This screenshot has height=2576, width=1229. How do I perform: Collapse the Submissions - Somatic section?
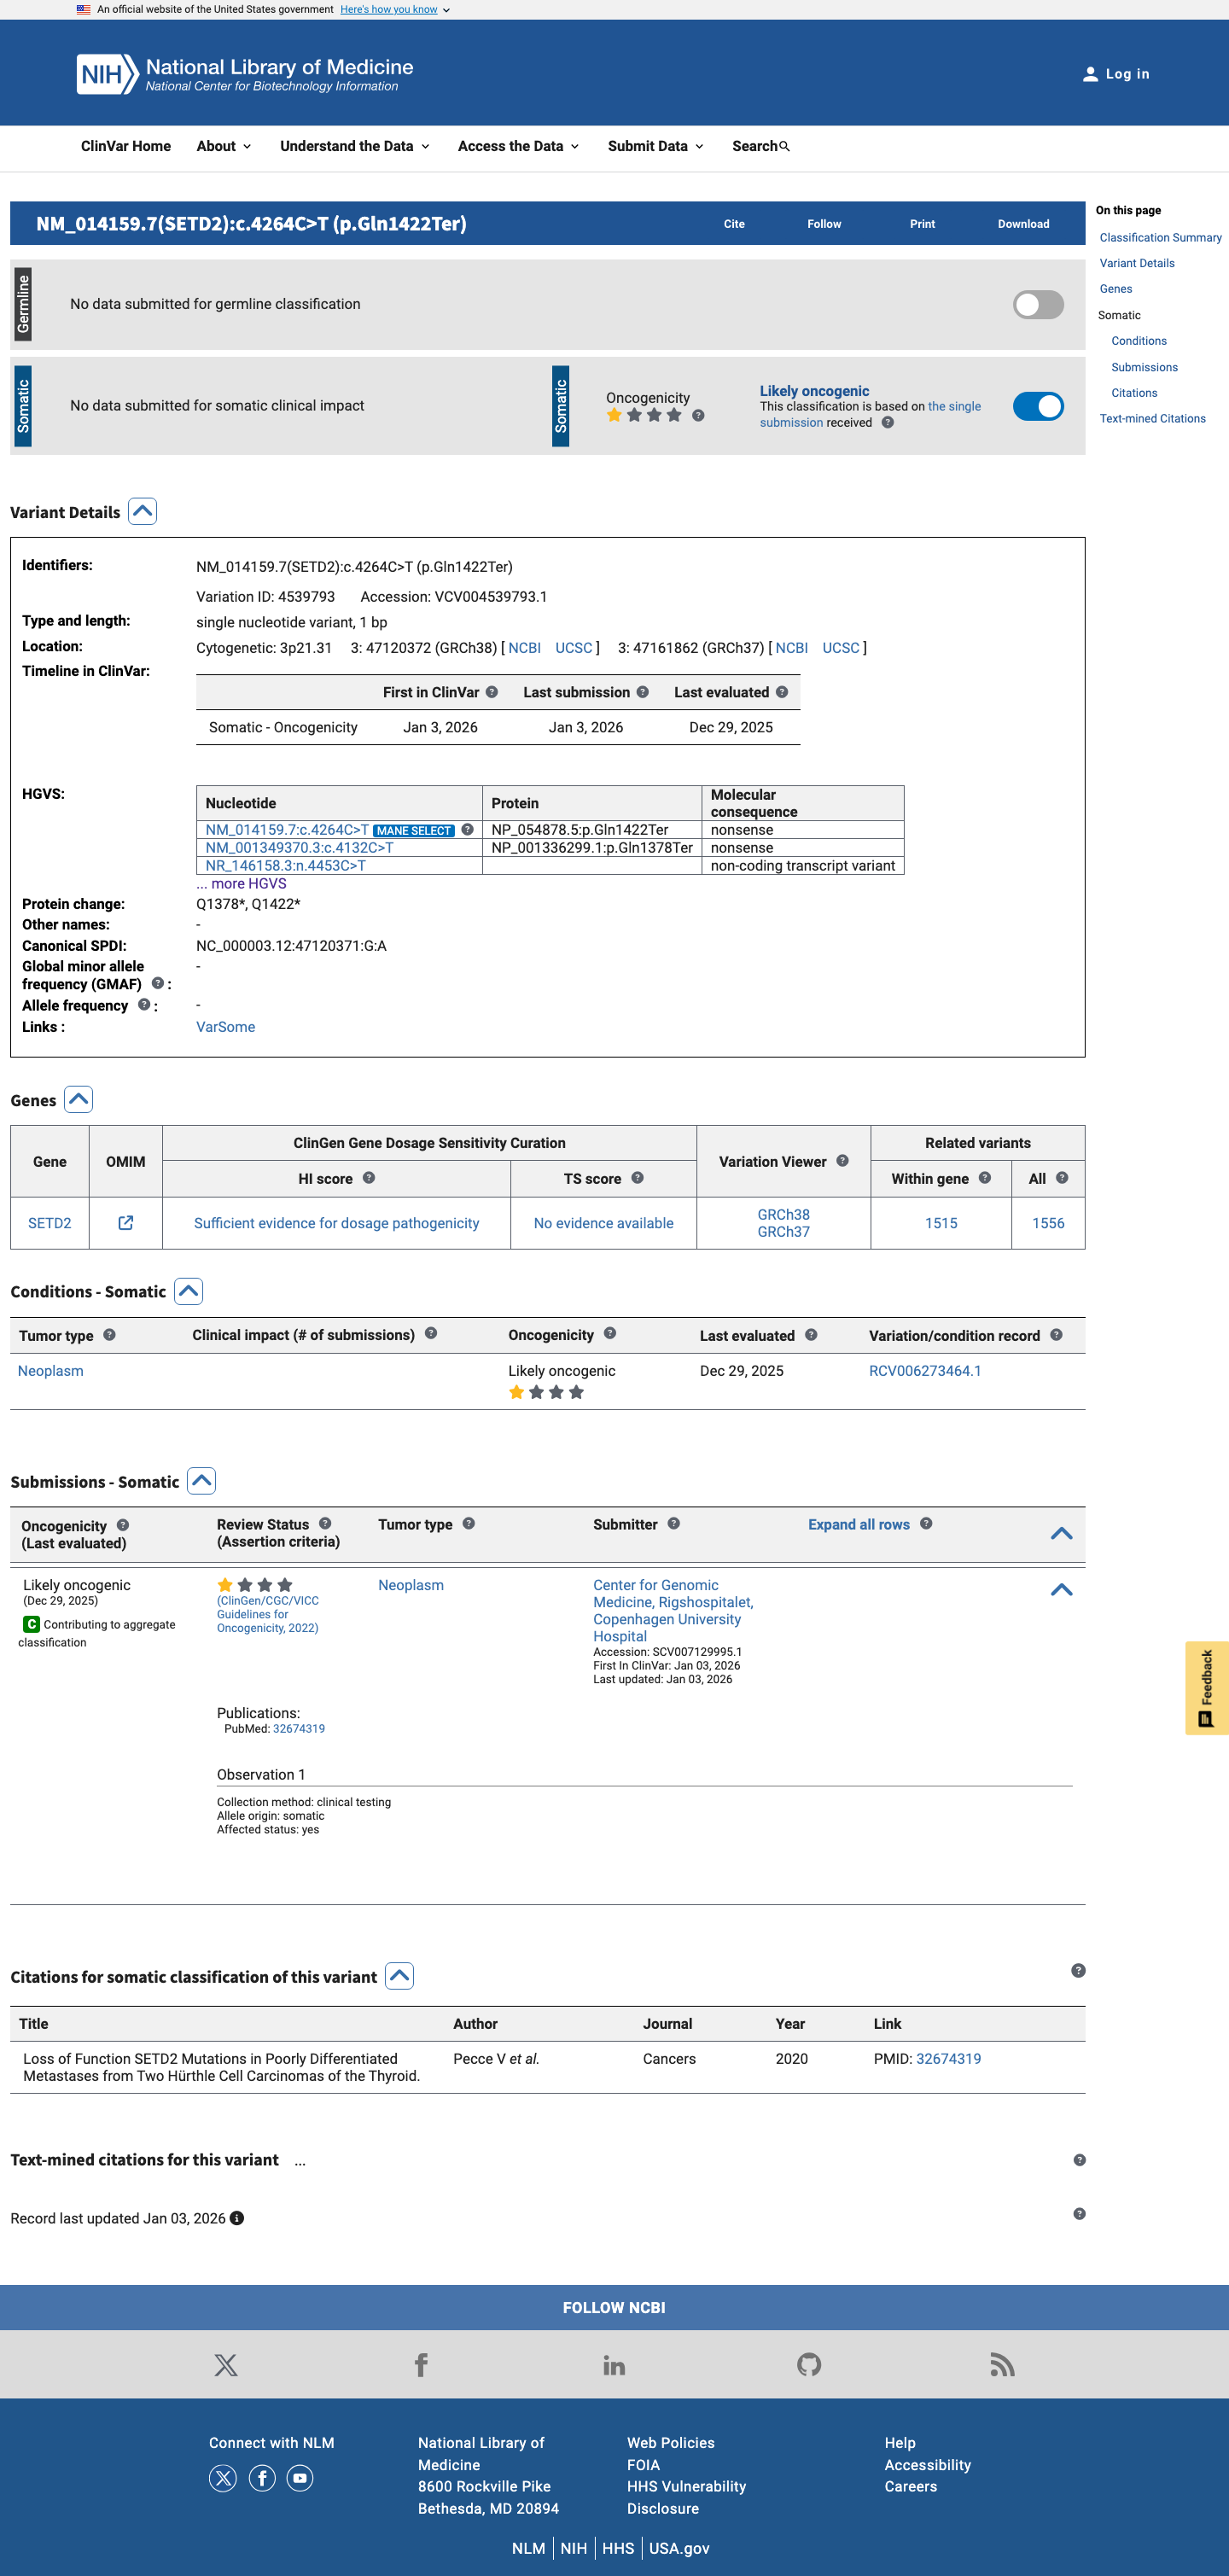(202, 1481)
